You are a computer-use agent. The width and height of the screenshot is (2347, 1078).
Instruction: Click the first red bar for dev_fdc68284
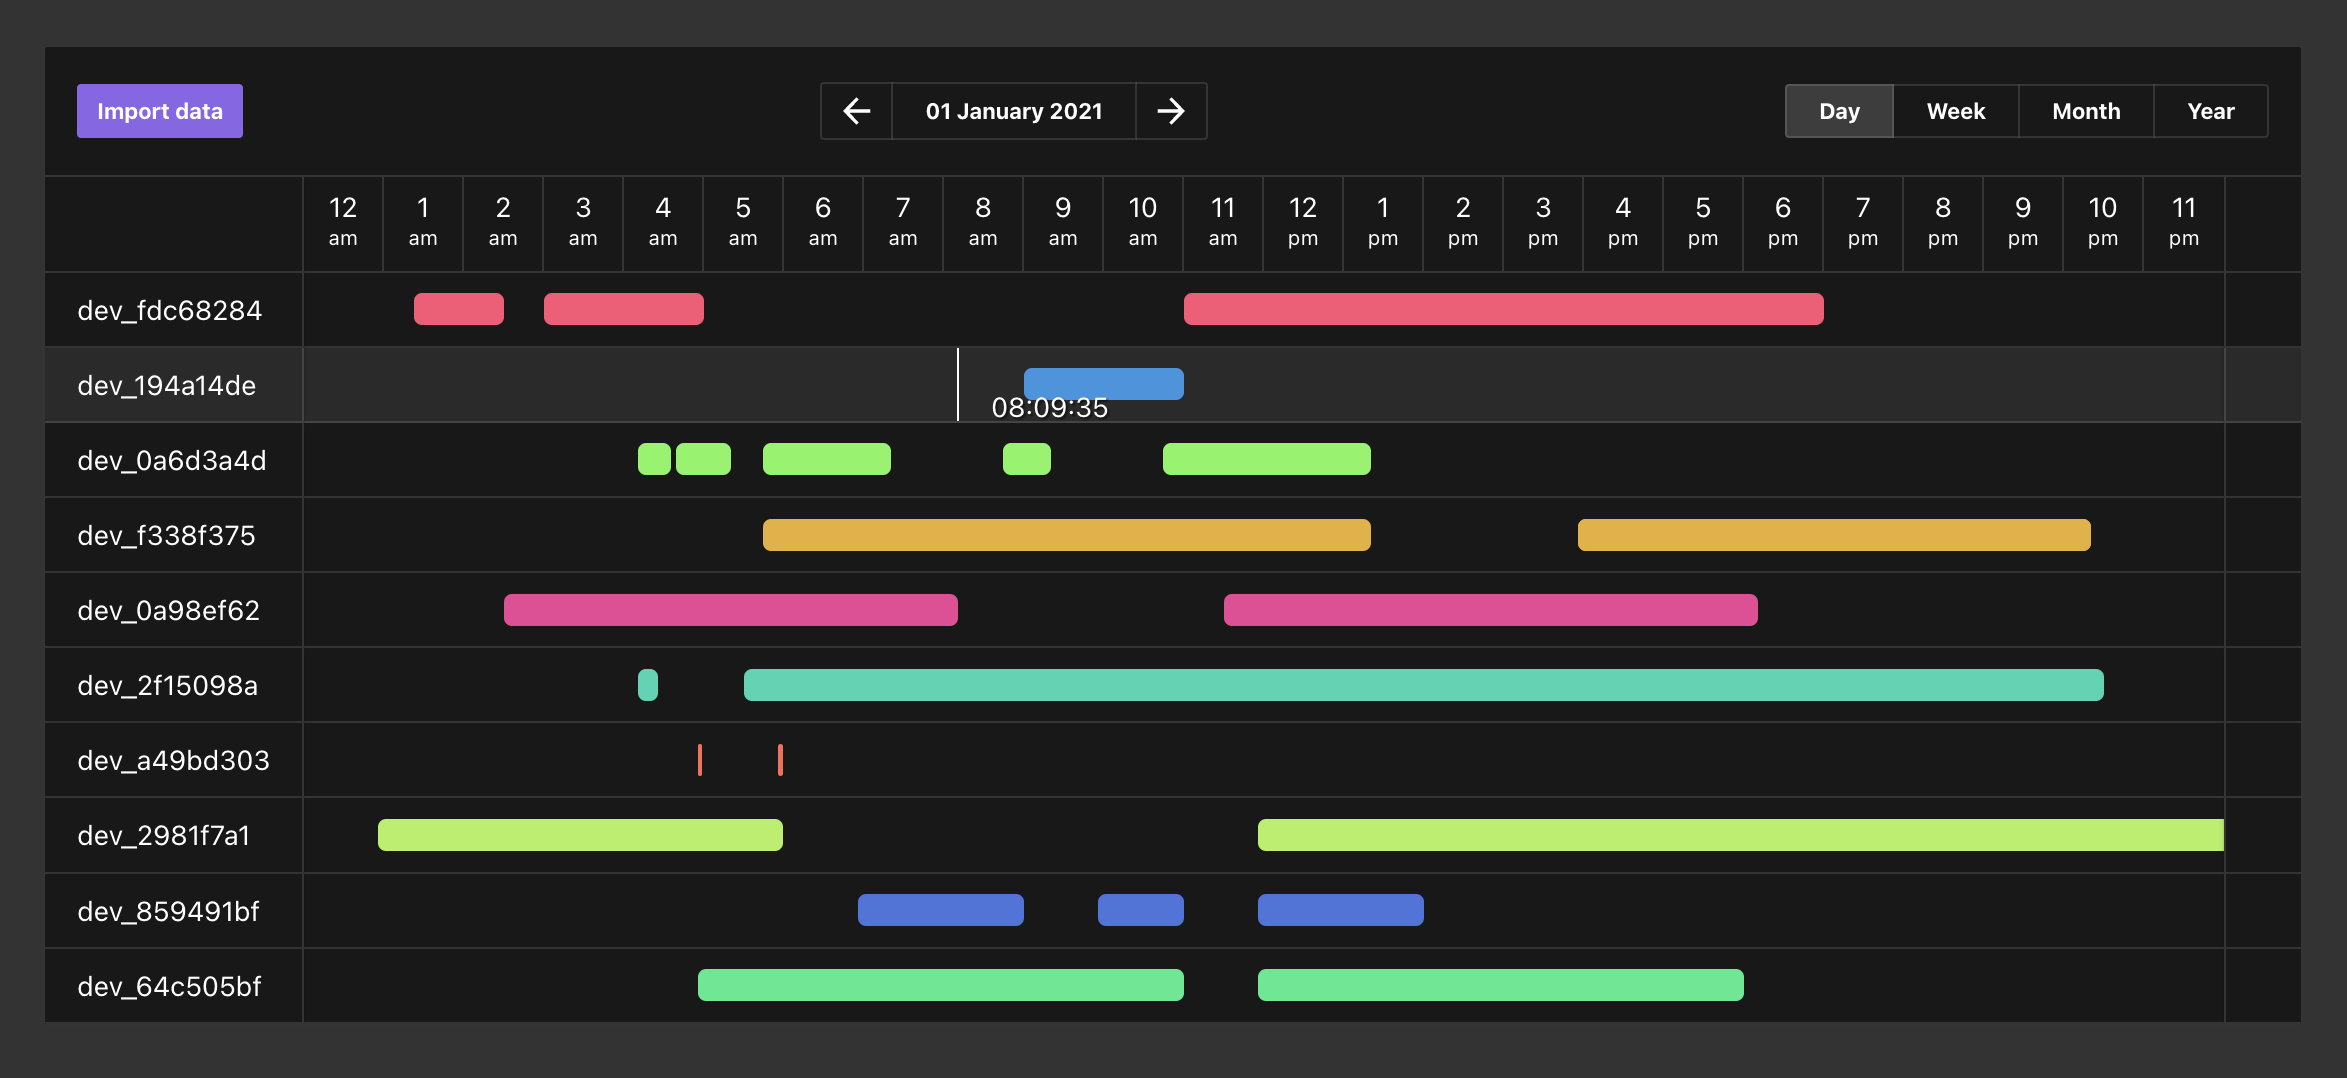click(458, 309)
